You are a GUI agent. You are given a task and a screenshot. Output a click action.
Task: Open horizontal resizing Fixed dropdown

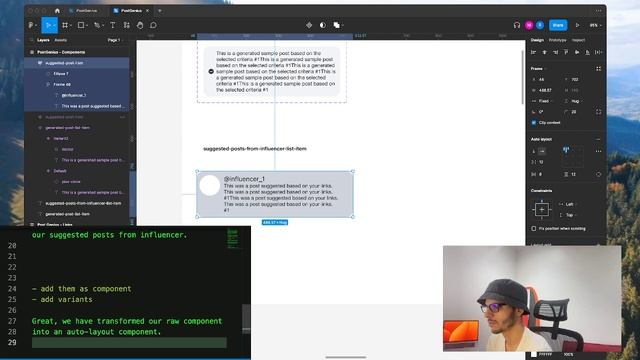tap(546, 101)
